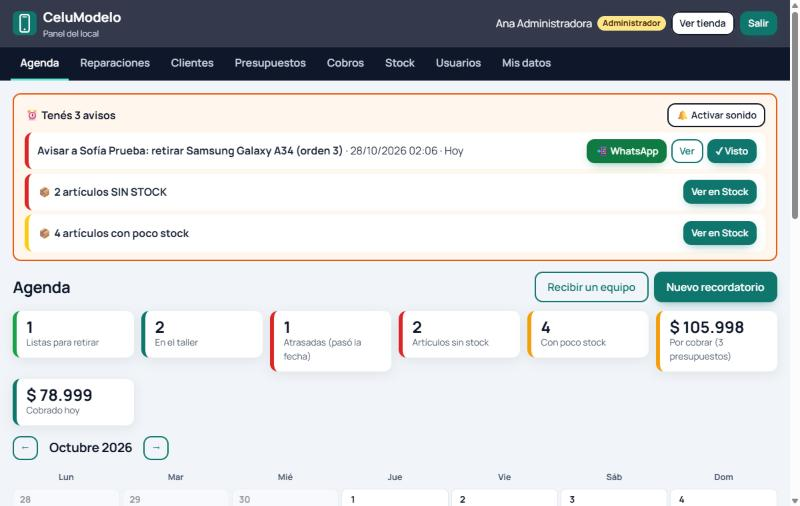Click the Tenés 3 avisos heading
800x506 pixels.
(x=78, y=115)
